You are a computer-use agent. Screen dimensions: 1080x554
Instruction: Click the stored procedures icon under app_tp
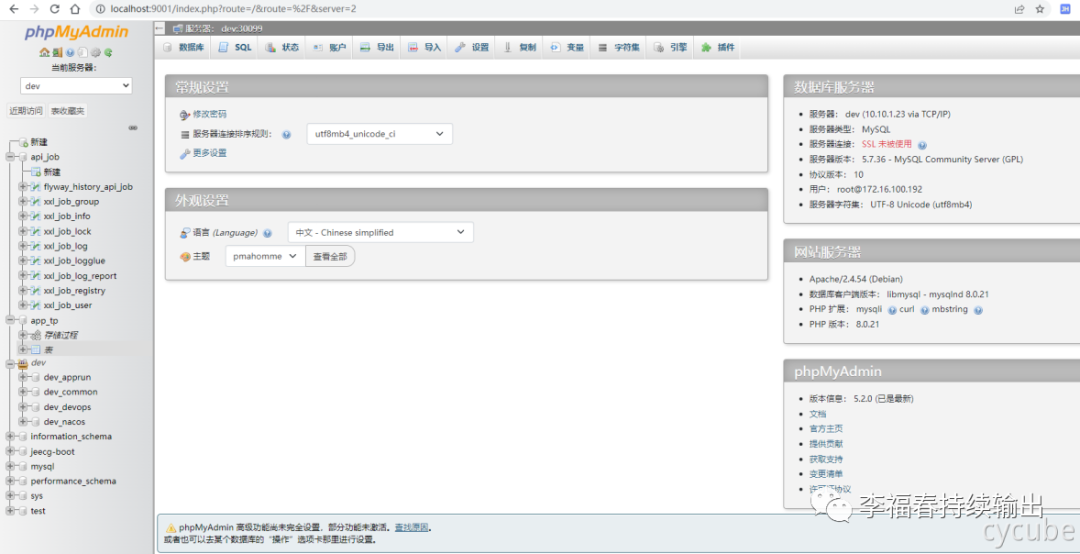36,335
